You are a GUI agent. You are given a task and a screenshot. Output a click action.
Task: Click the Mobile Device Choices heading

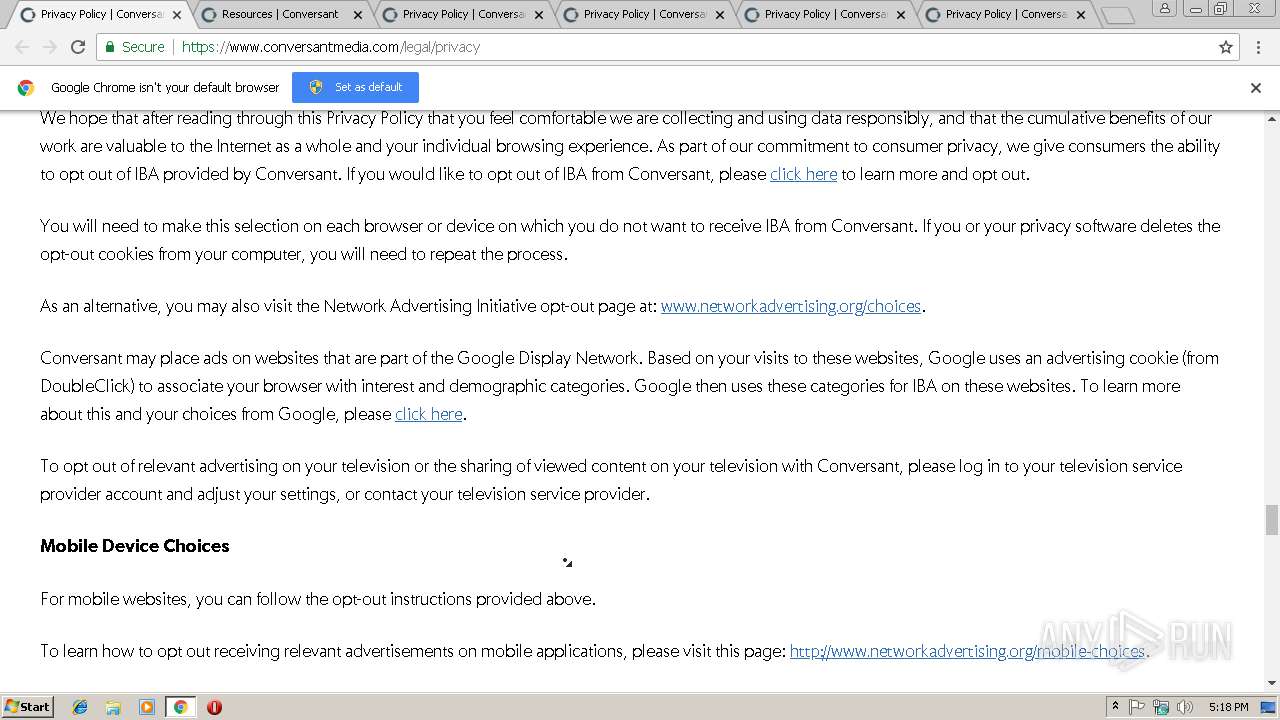[x=135, y=546]
